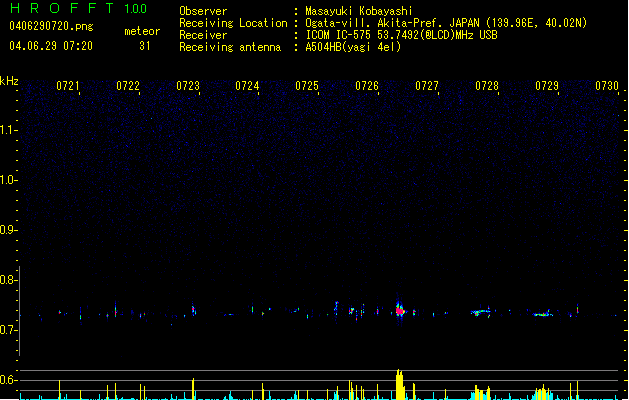Click the ICOM IC-575 receiver text
The image size is (629, 400).
click(401, 35)
